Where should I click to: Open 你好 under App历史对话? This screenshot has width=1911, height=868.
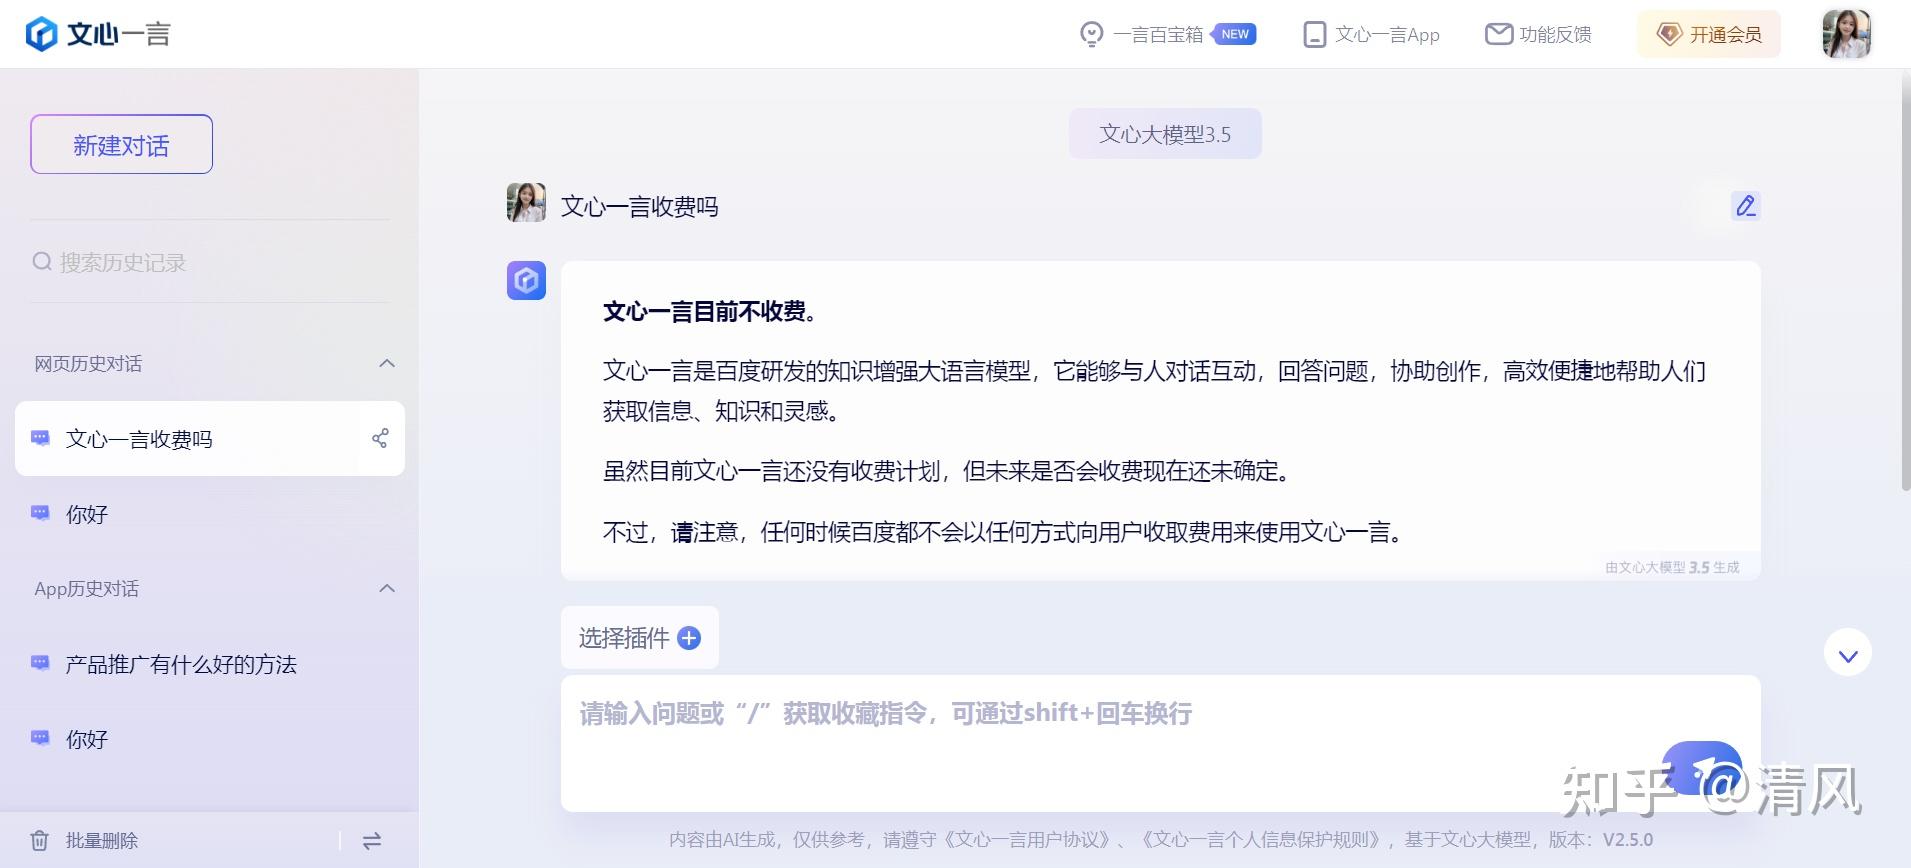tap(210, 739)
